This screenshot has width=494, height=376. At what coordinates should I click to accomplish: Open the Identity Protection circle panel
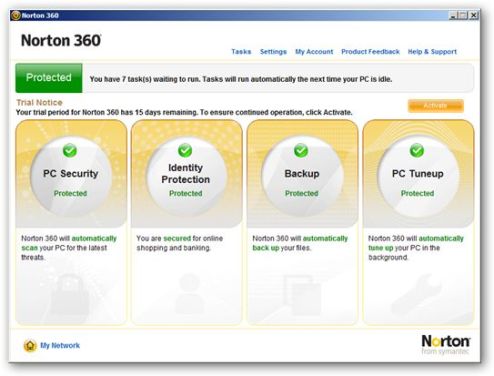(186, 177)
